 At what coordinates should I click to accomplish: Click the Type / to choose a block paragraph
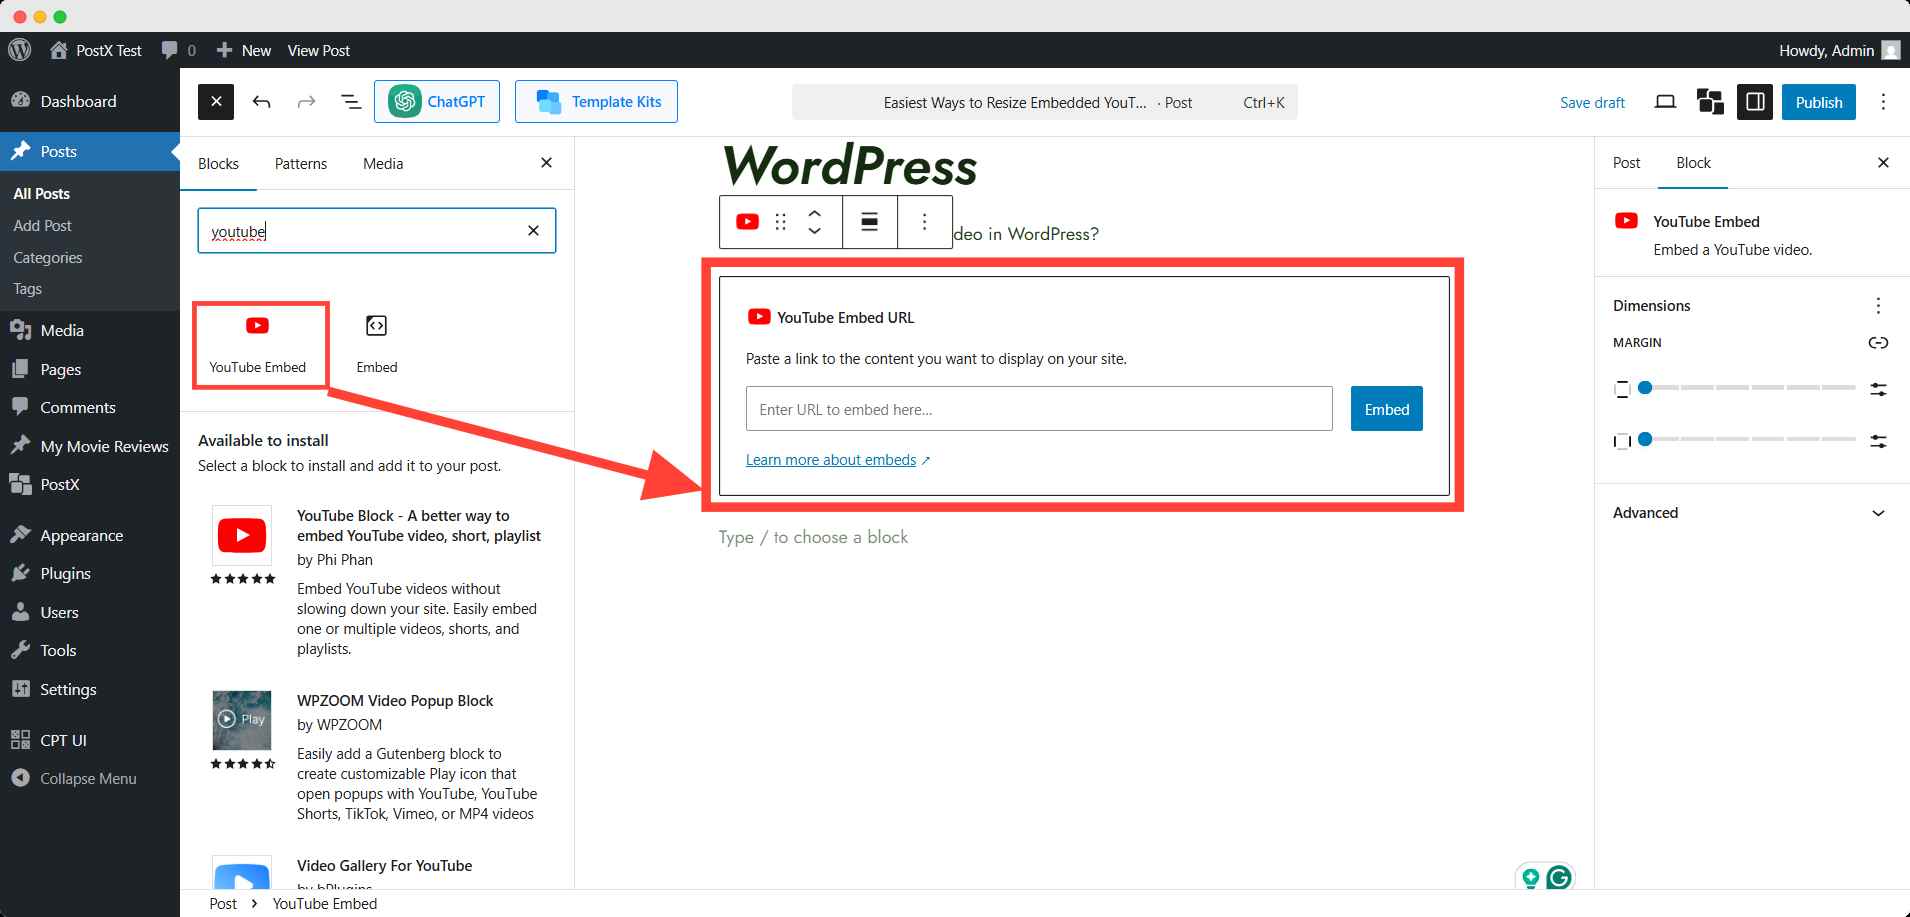click(813, 537)
